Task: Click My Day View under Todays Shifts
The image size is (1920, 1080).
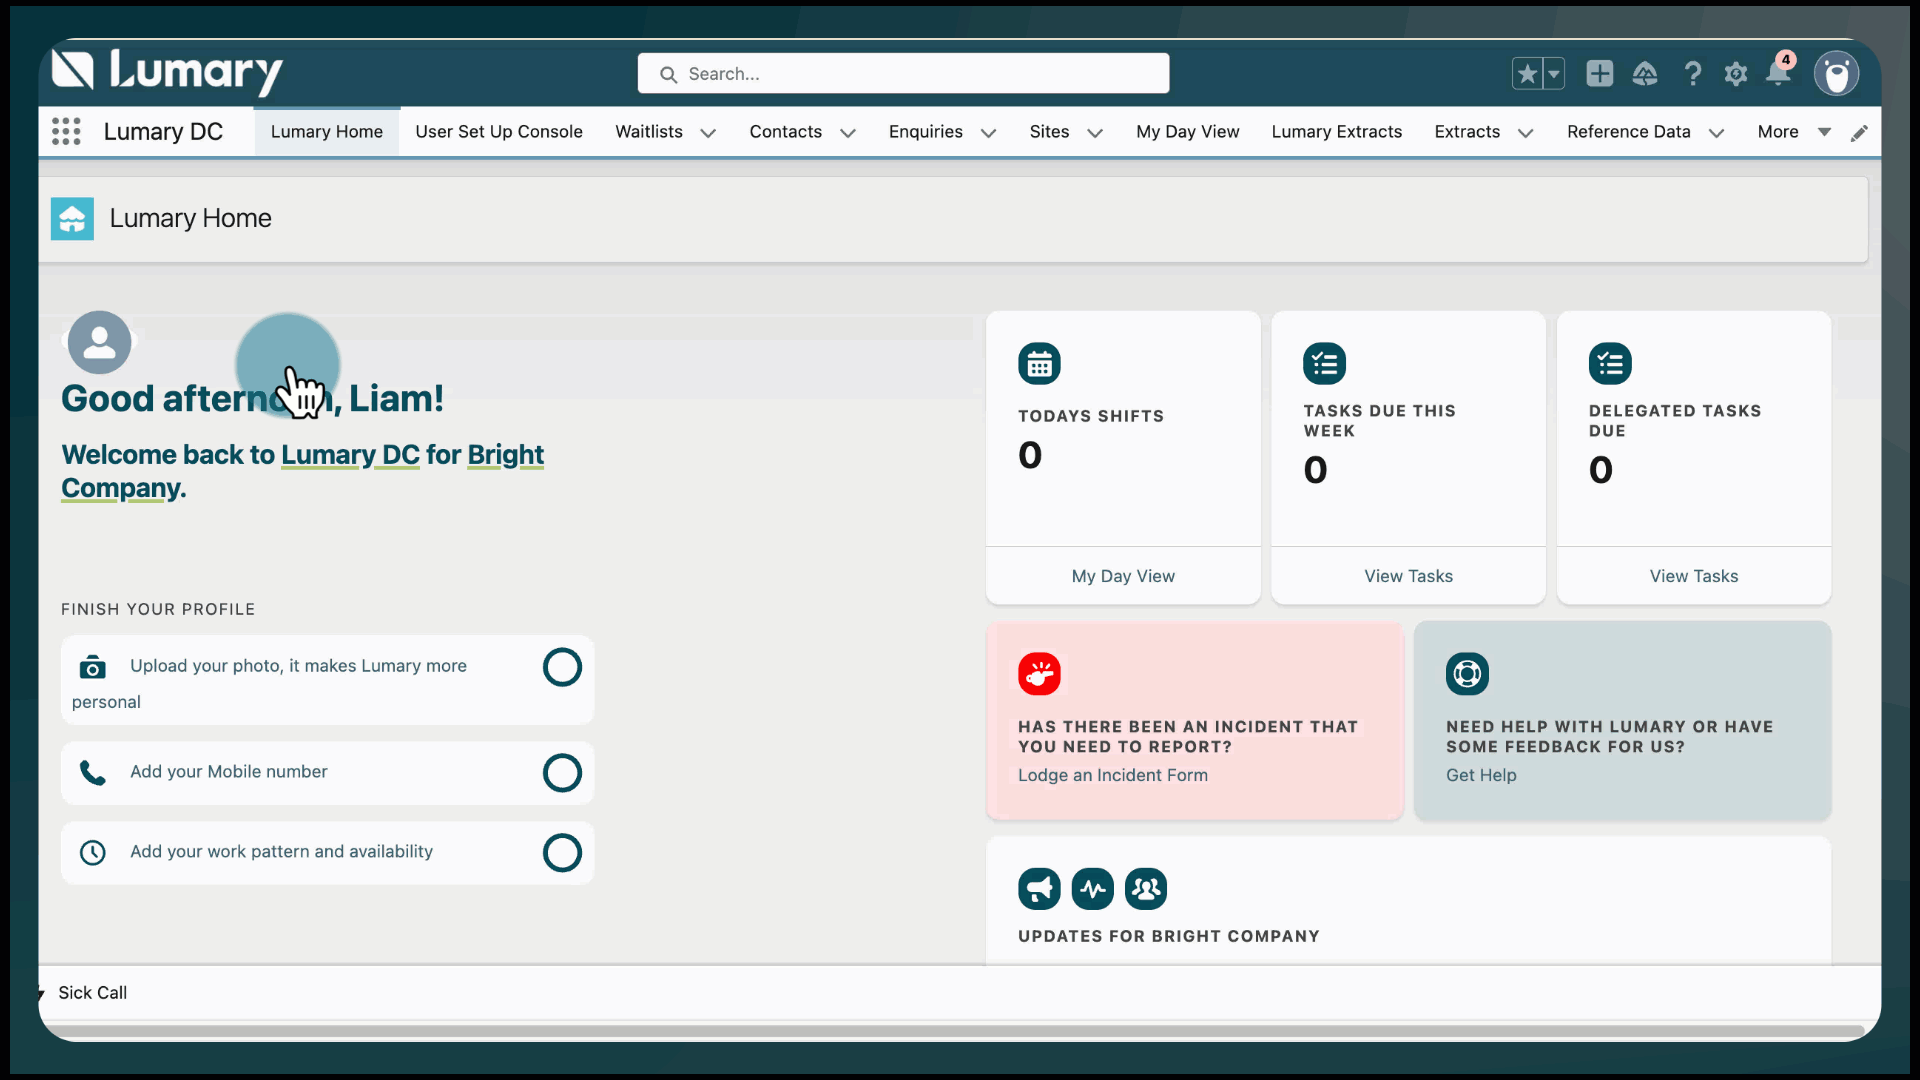Action: (x=1123, y=576)
